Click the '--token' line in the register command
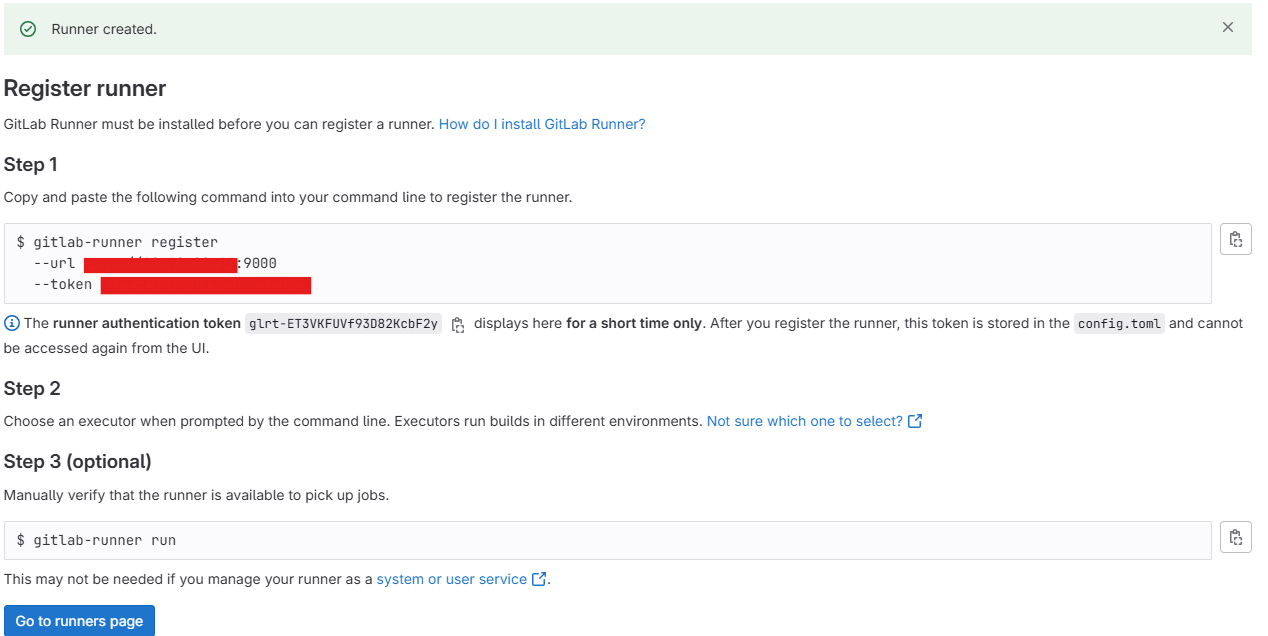The width and height of the screenshot is (1268, 636). tap(172, 285)
